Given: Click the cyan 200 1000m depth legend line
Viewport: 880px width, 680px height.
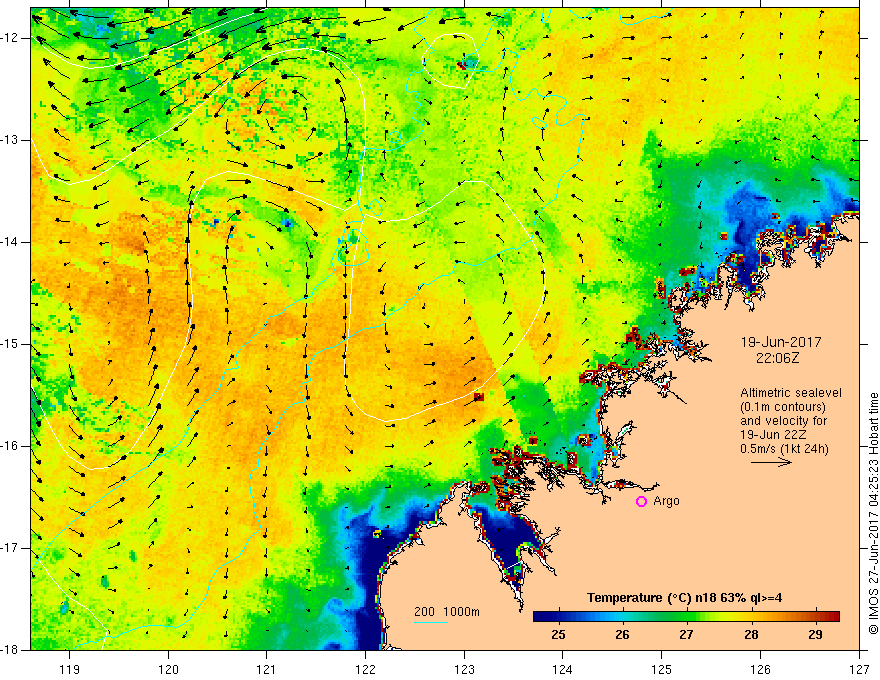Looking at the screenshot, I should (431, 622).
